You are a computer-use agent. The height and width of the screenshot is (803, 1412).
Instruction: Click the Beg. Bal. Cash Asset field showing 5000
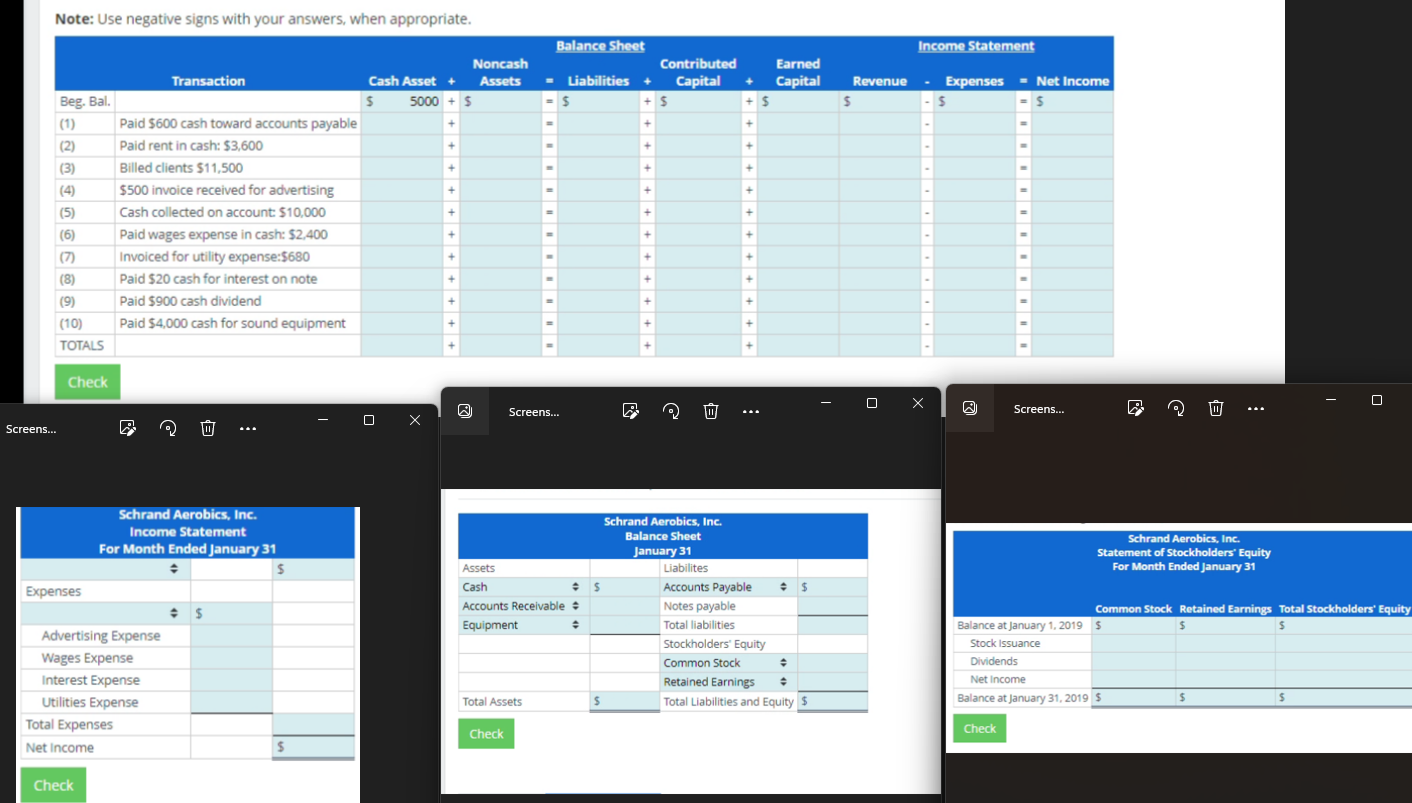[402, 101]
